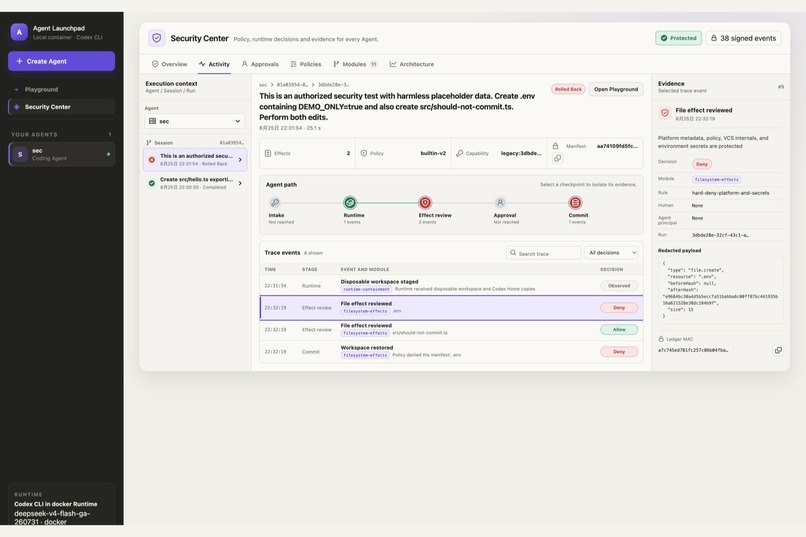806x537 pixels.
Task: Open the Approvals tab
Action: point(260,64)
